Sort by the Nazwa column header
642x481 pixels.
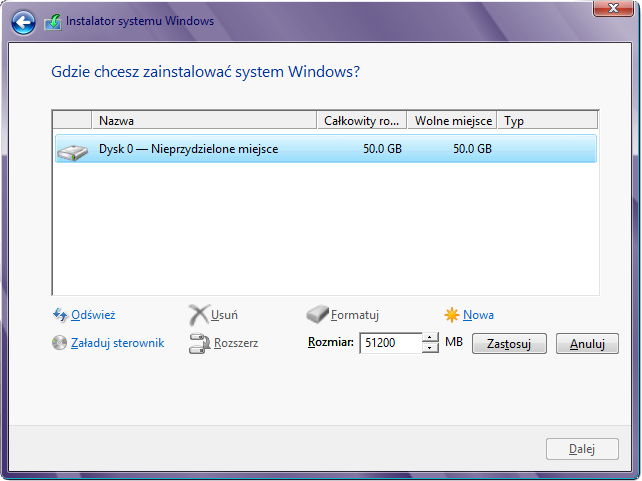204,120
